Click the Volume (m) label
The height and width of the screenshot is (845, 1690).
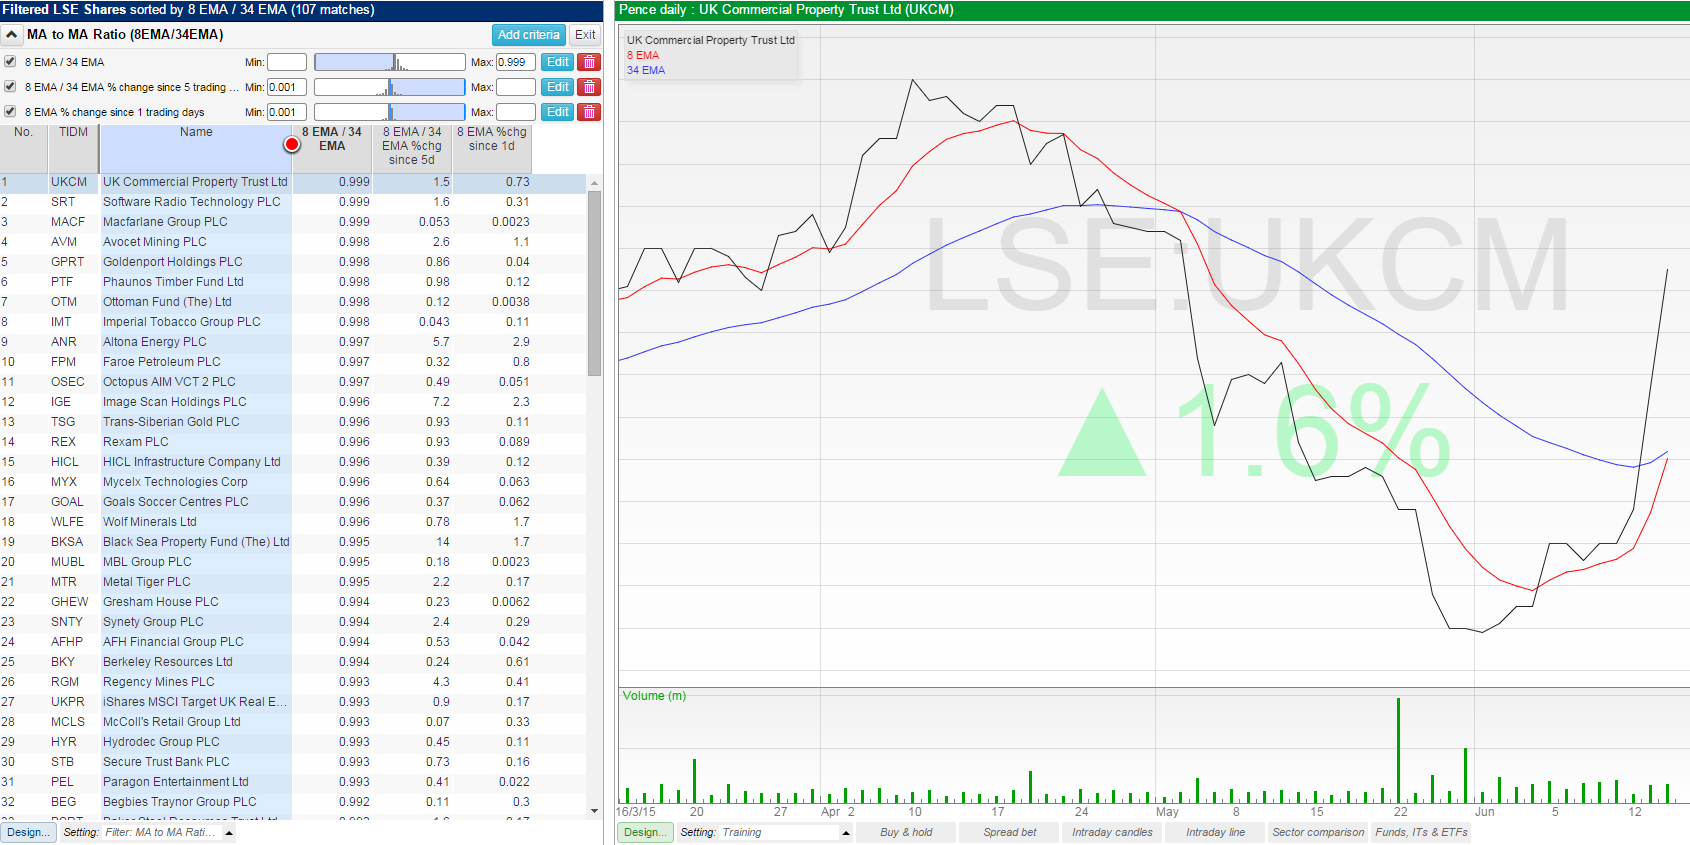coord(654,696)
